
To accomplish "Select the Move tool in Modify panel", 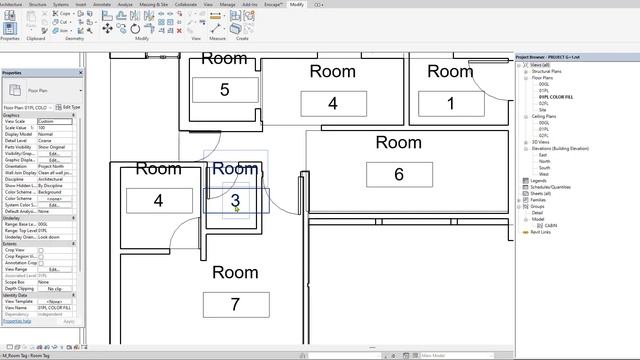I will [x=107, y=29].
